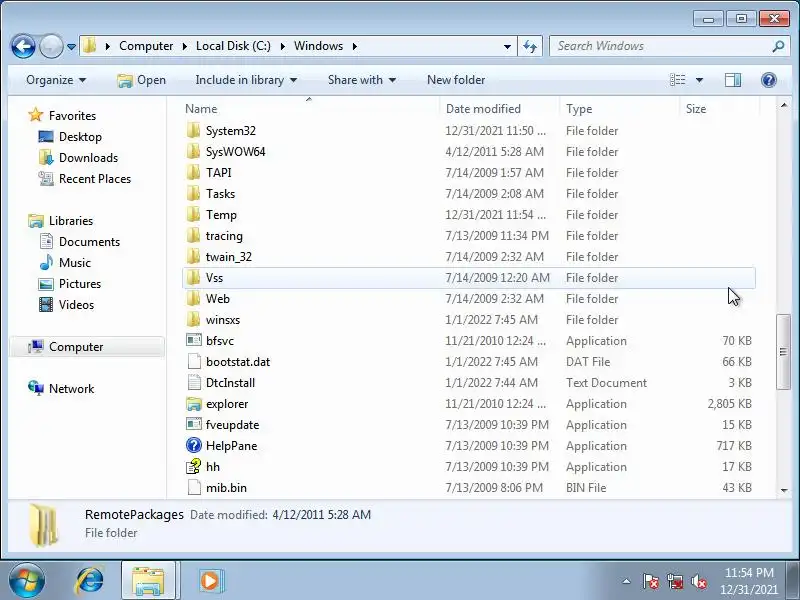Open recent pages dropdown arrow
This screenshot has height=600, width=800.
click(x=71, y=47)
